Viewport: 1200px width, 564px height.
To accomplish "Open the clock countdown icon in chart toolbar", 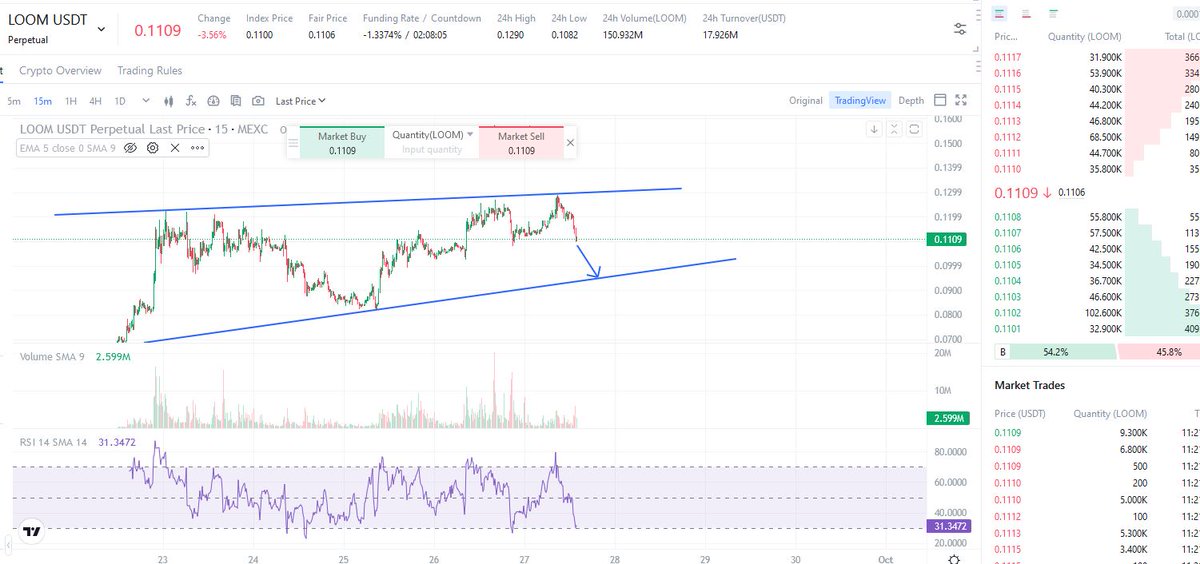I will pos(213,101).
